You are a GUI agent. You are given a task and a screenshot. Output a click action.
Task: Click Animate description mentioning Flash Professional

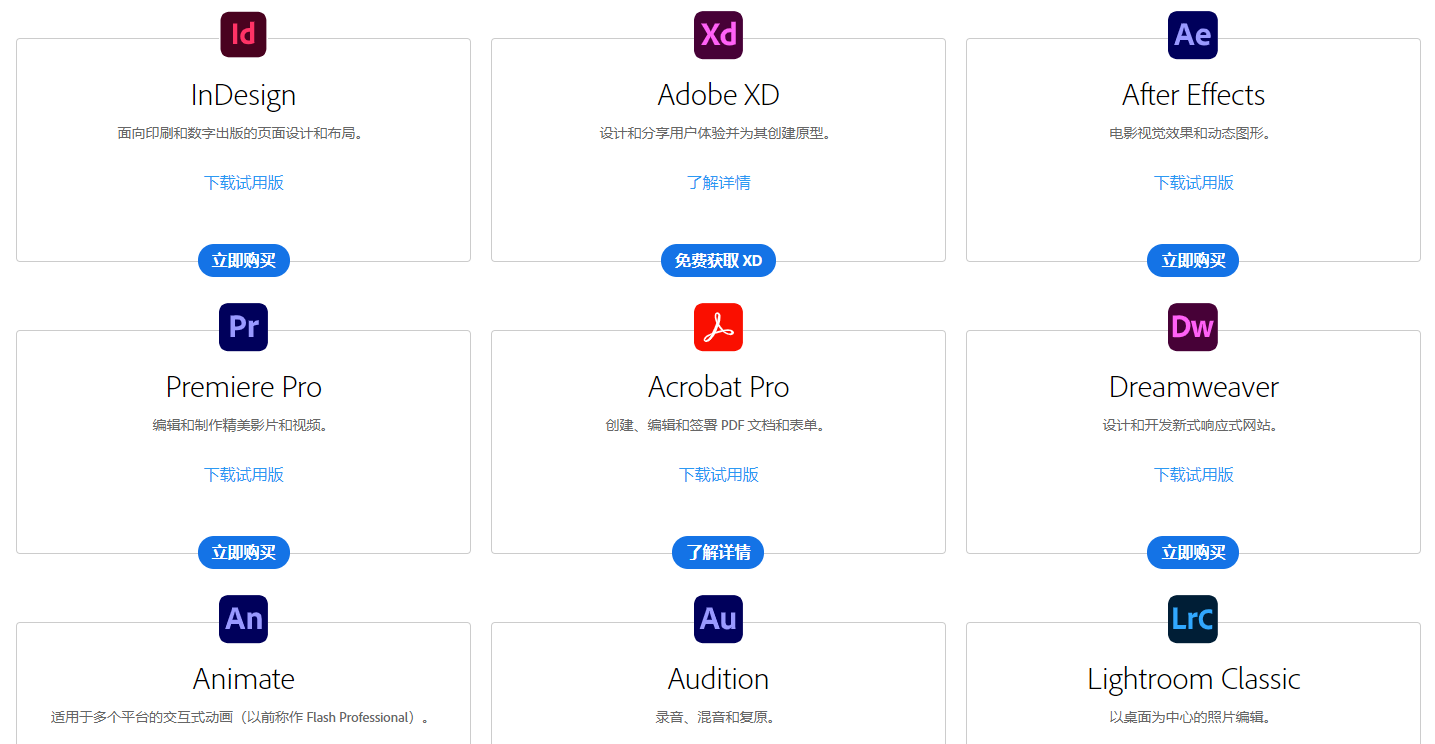[243, 717]
